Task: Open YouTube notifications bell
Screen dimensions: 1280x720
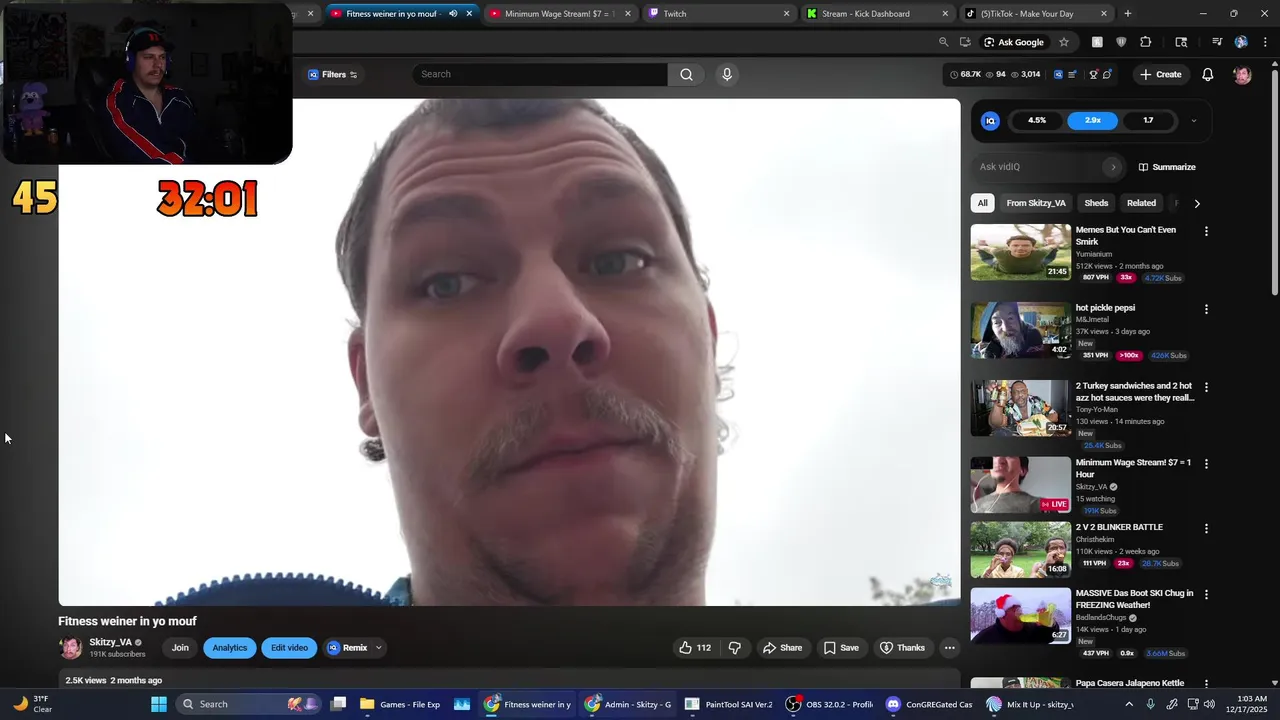Action: (1207, 74)
